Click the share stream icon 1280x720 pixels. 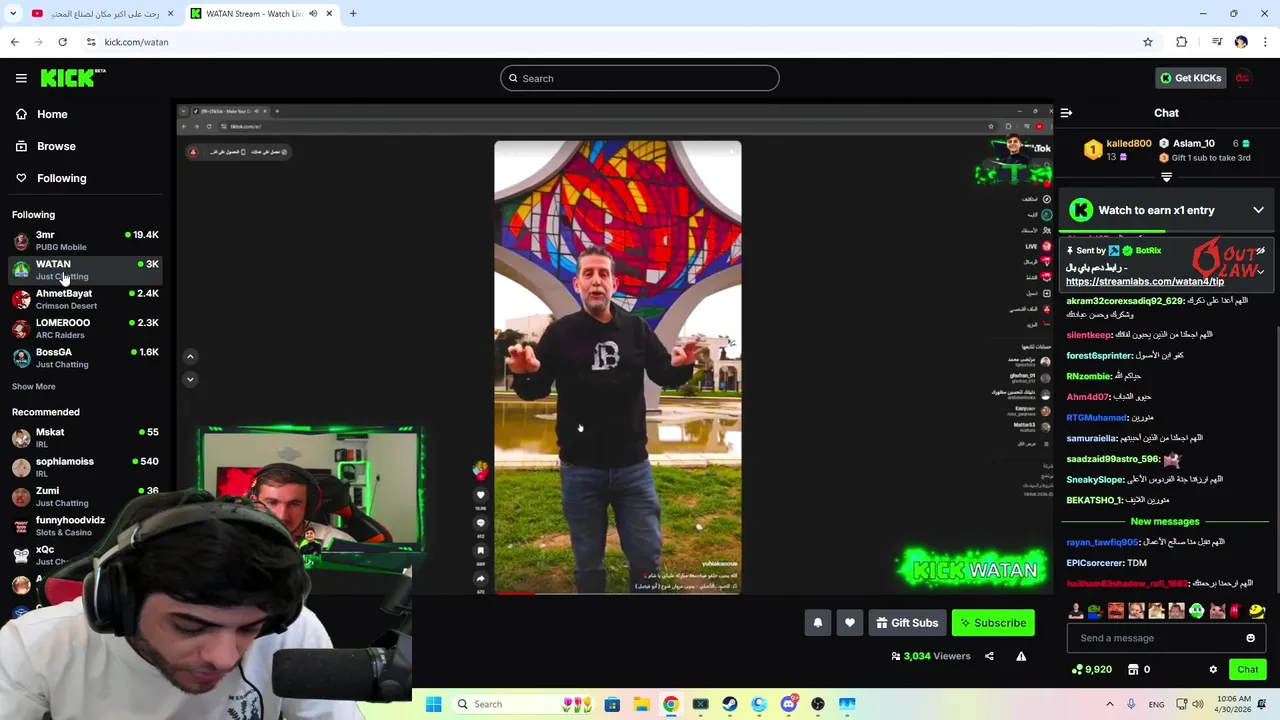[989, 656]
